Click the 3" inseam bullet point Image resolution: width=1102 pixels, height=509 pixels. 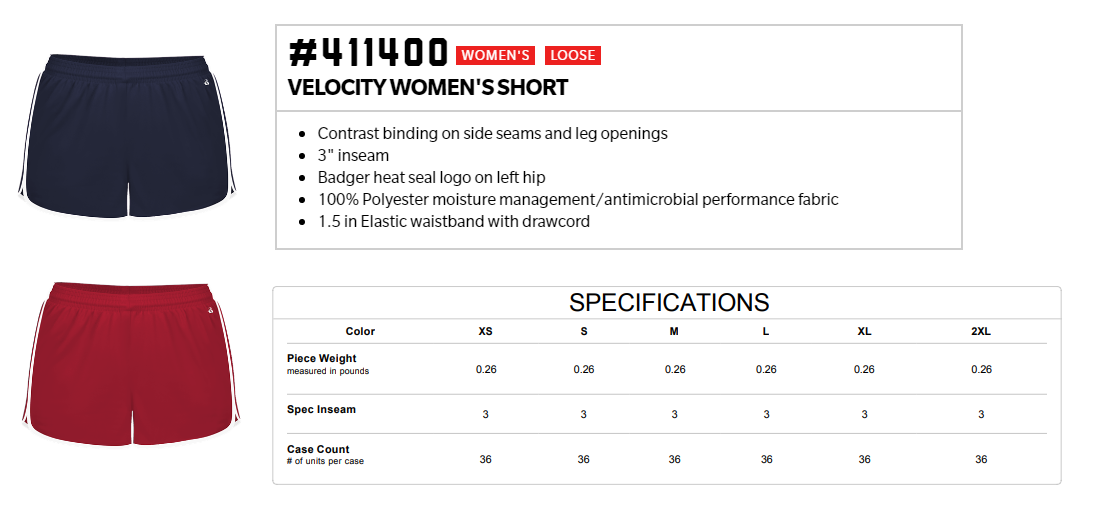pyautogui.click(x=353, y=155)
